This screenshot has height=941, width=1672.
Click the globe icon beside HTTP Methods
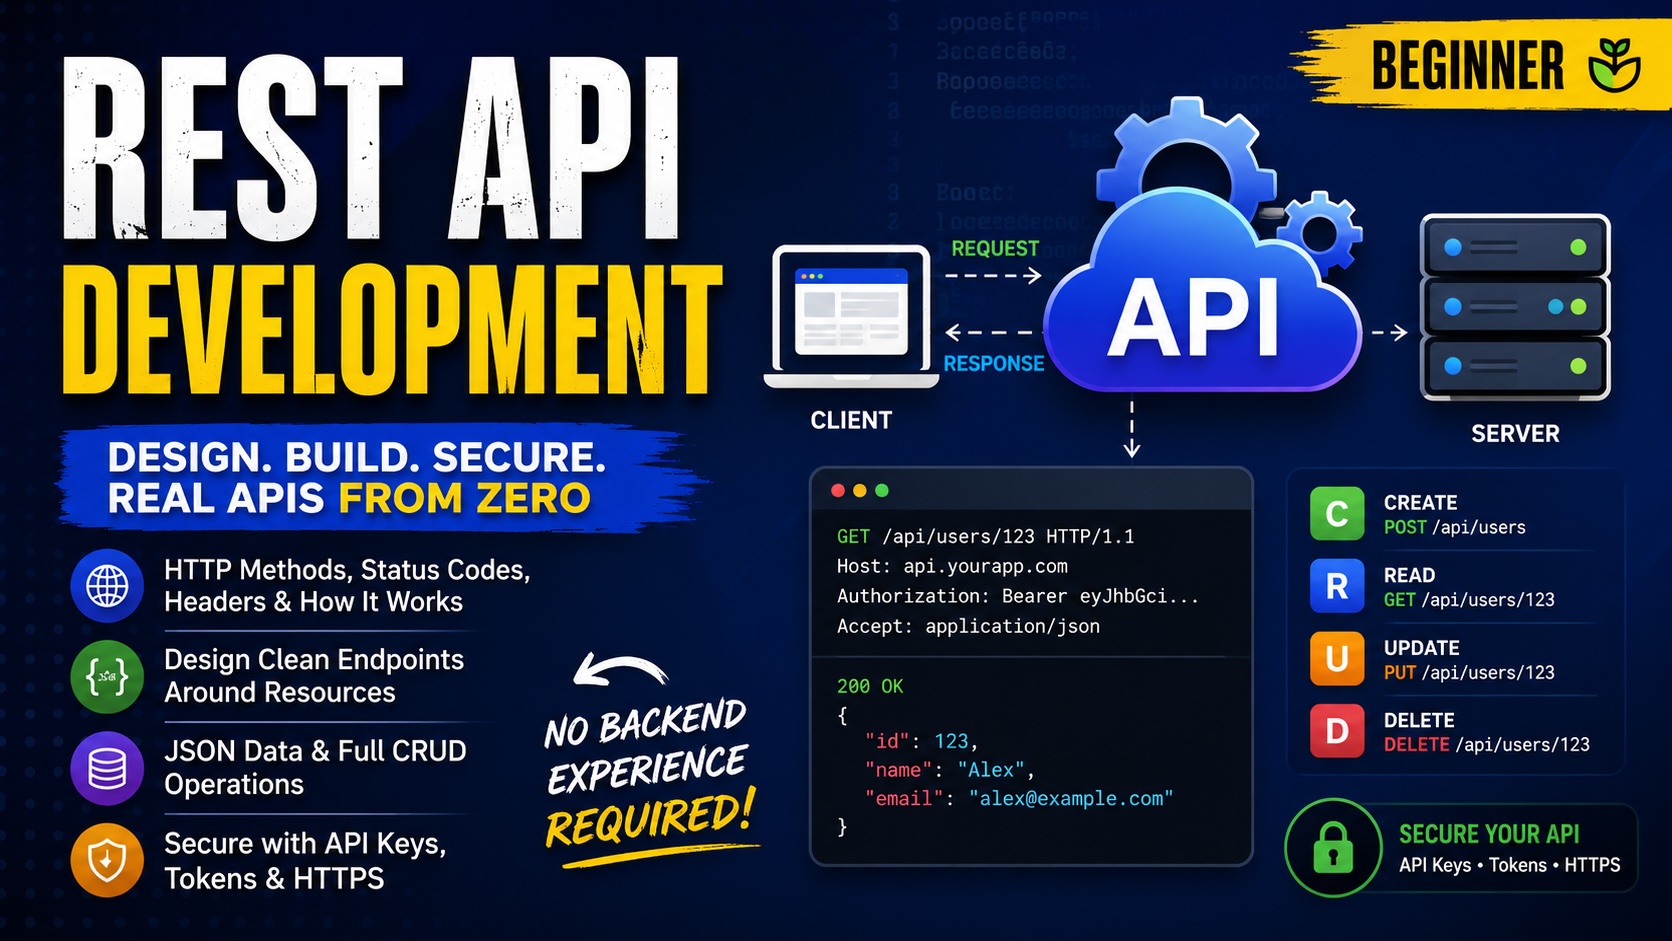[x=107, y=586]
